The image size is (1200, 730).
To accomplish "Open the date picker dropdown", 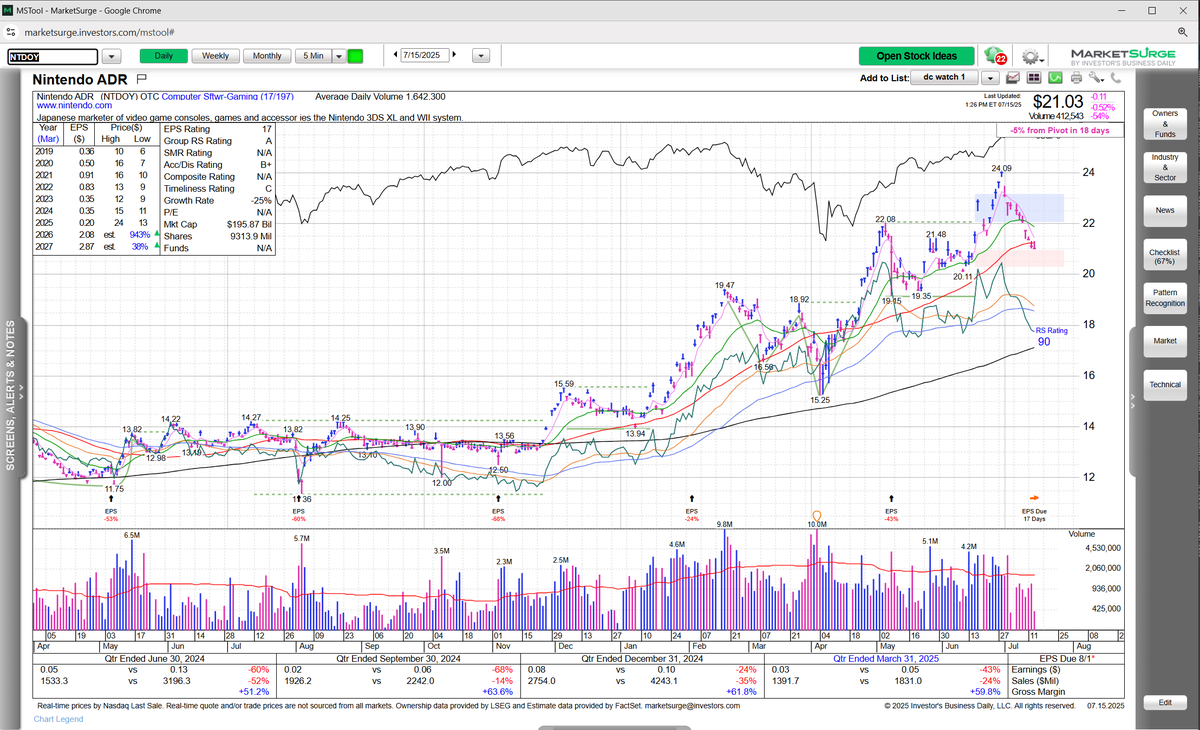I will [x=482, y=57].
